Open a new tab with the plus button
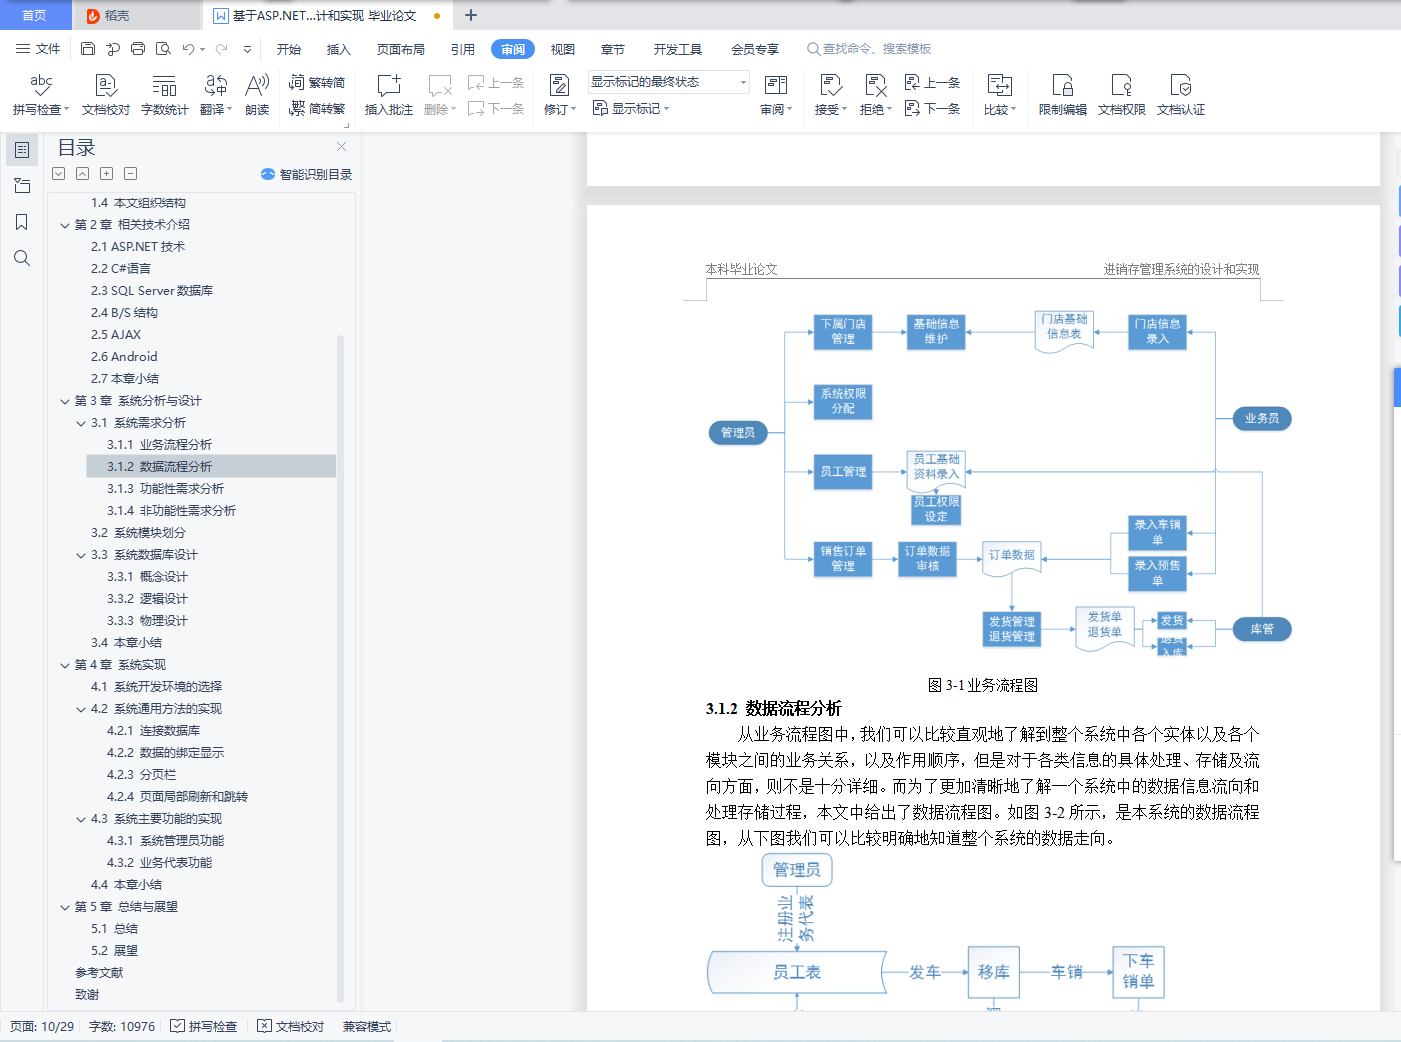Screen dimensions: 1401x1042 pos(471,15)
